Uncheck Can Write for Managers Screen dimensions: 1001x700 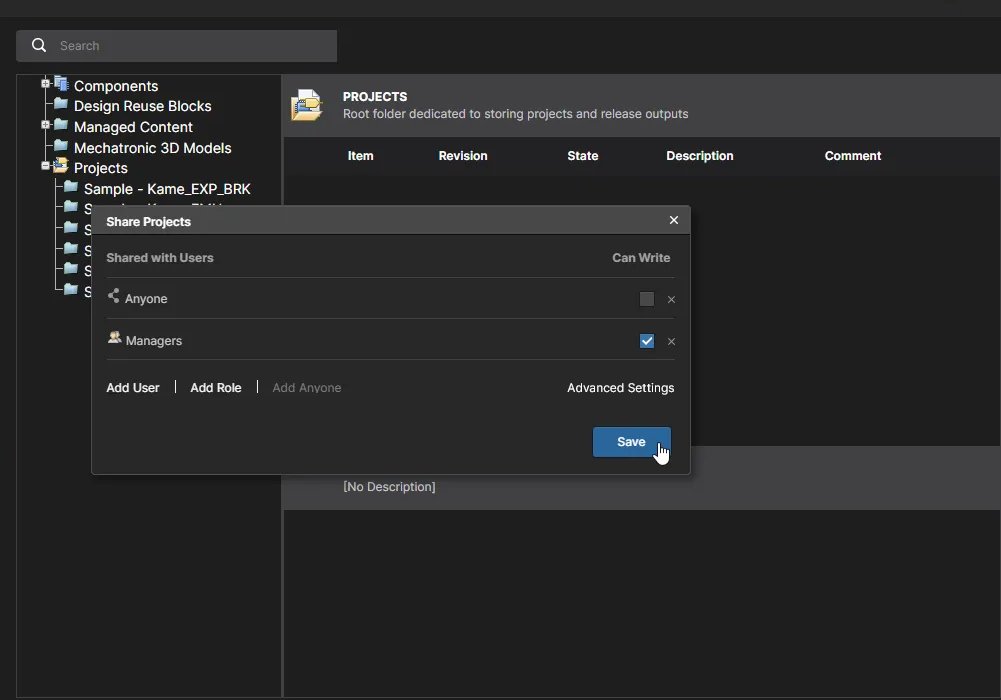point(647,341)
